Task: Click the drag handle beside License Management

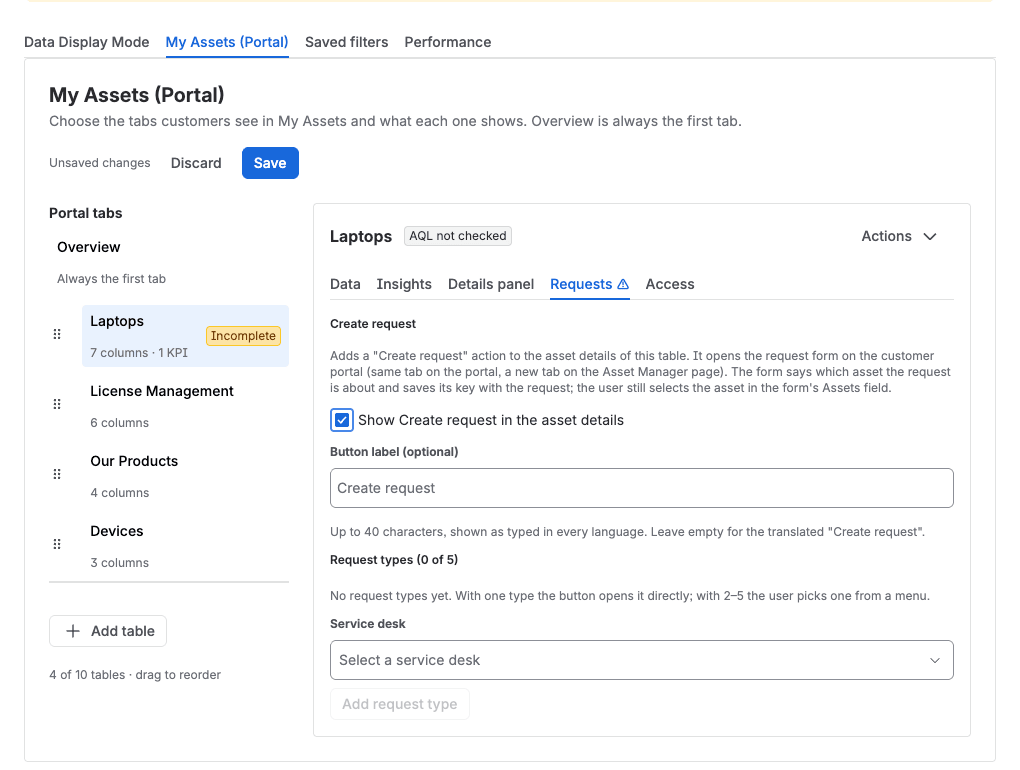Action: pyautogui.click(x=57, y=405)
